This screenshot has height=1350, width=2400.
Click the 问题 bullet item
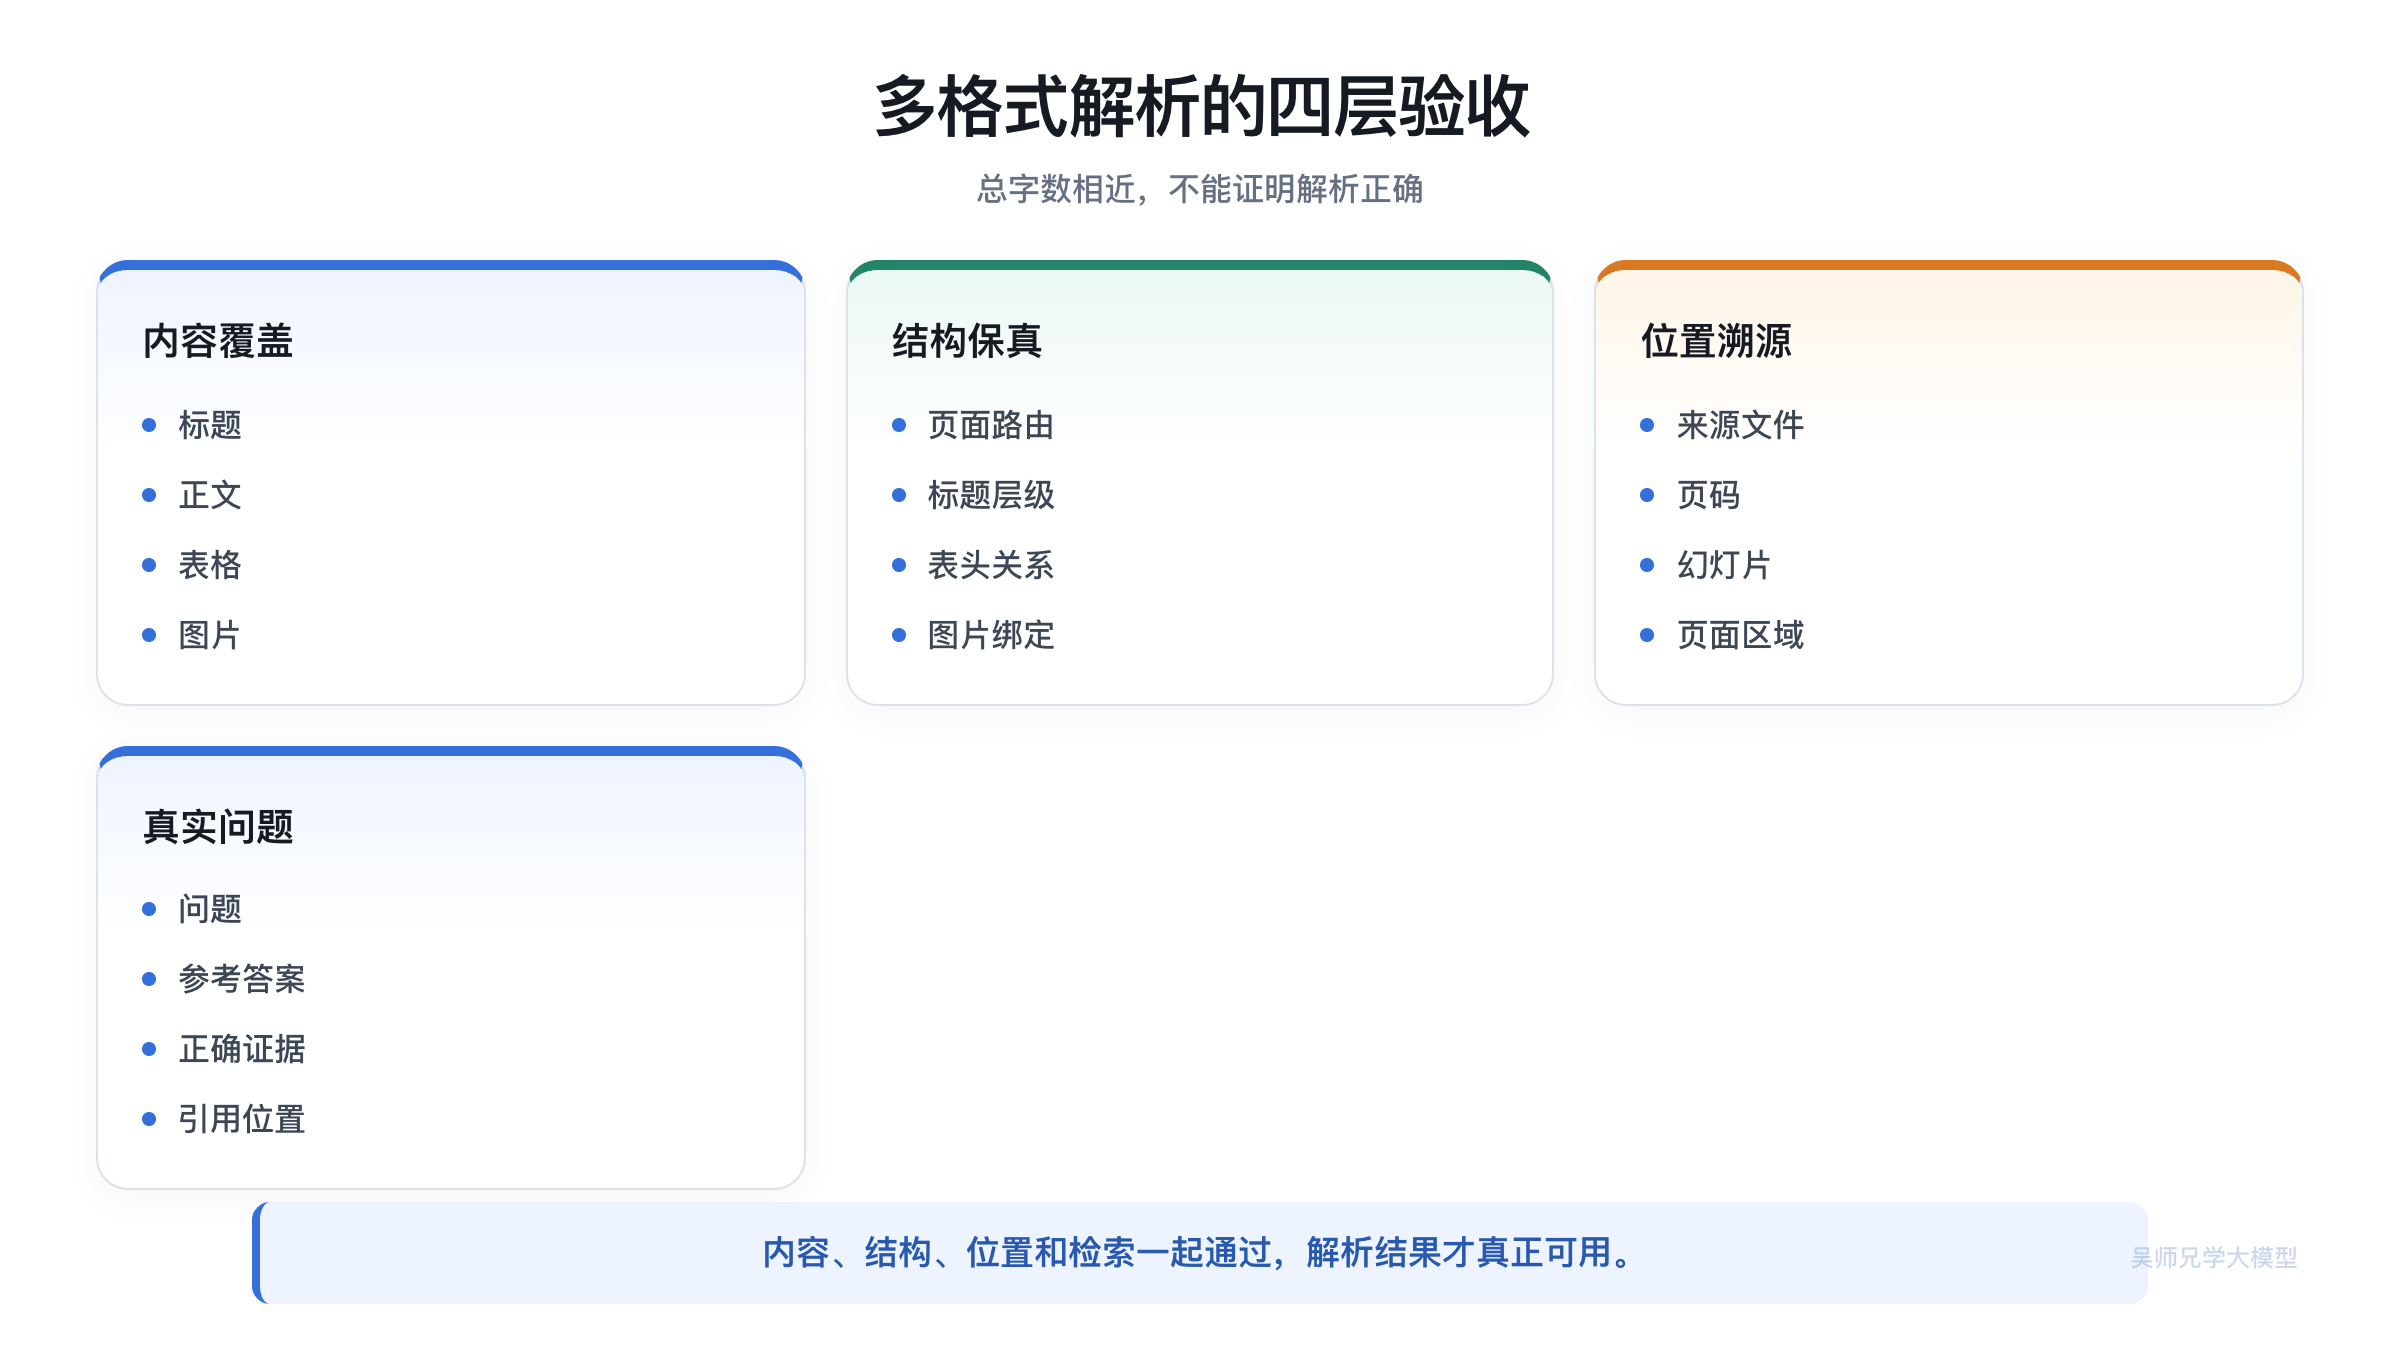point(210,909)
